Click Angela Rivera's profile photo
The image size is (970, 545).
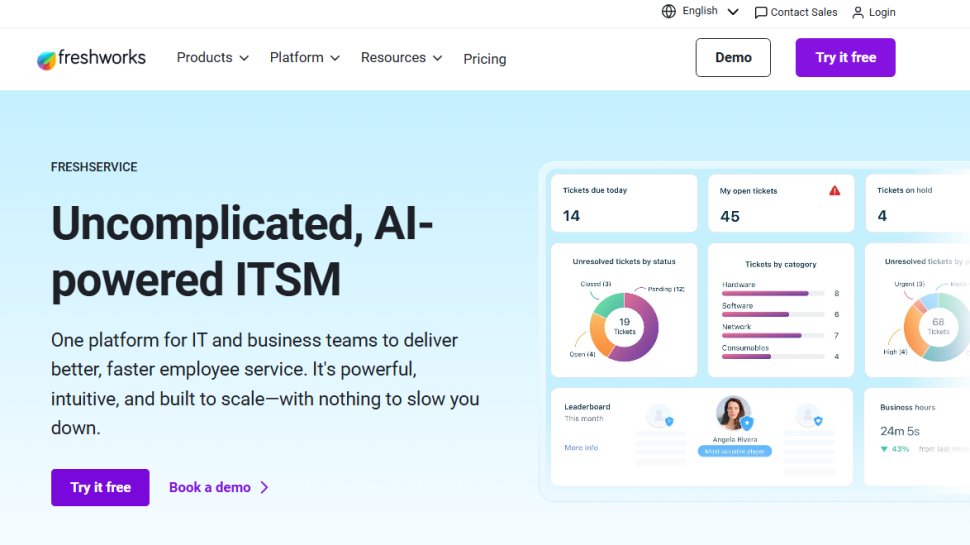(733, 413)
